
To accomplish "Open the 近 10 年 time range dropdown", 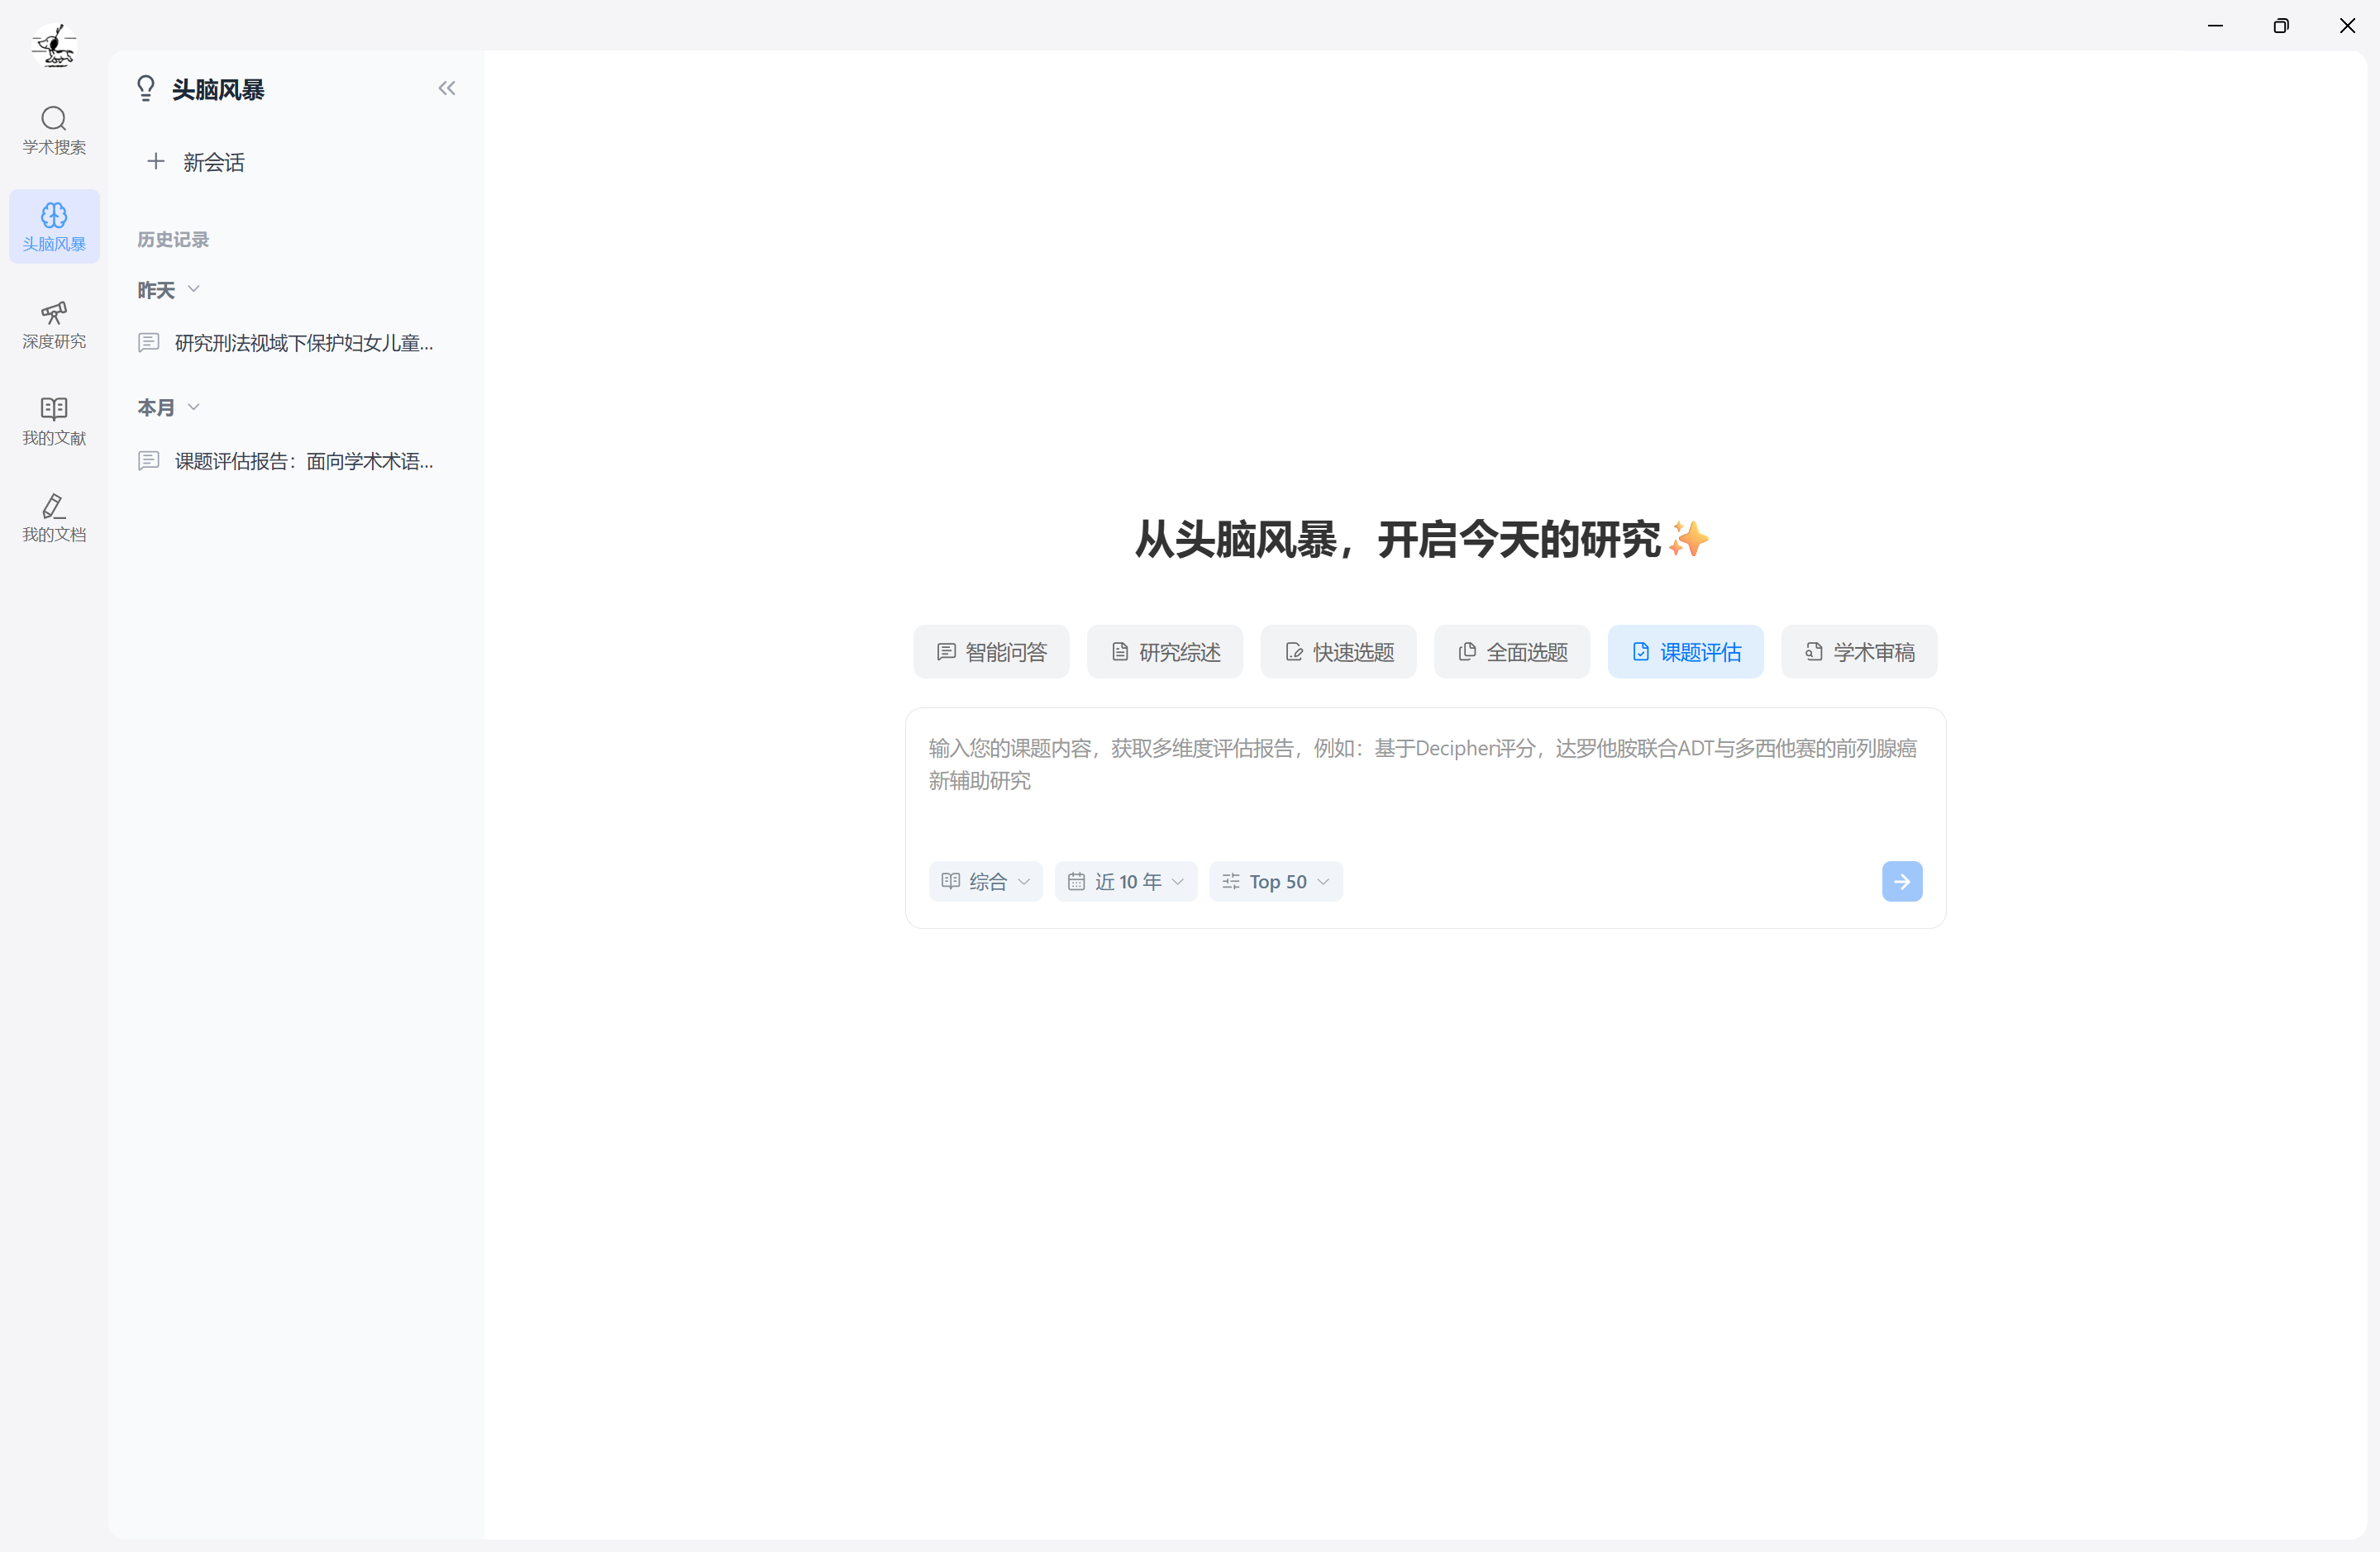I will (x=1125, y=881).
